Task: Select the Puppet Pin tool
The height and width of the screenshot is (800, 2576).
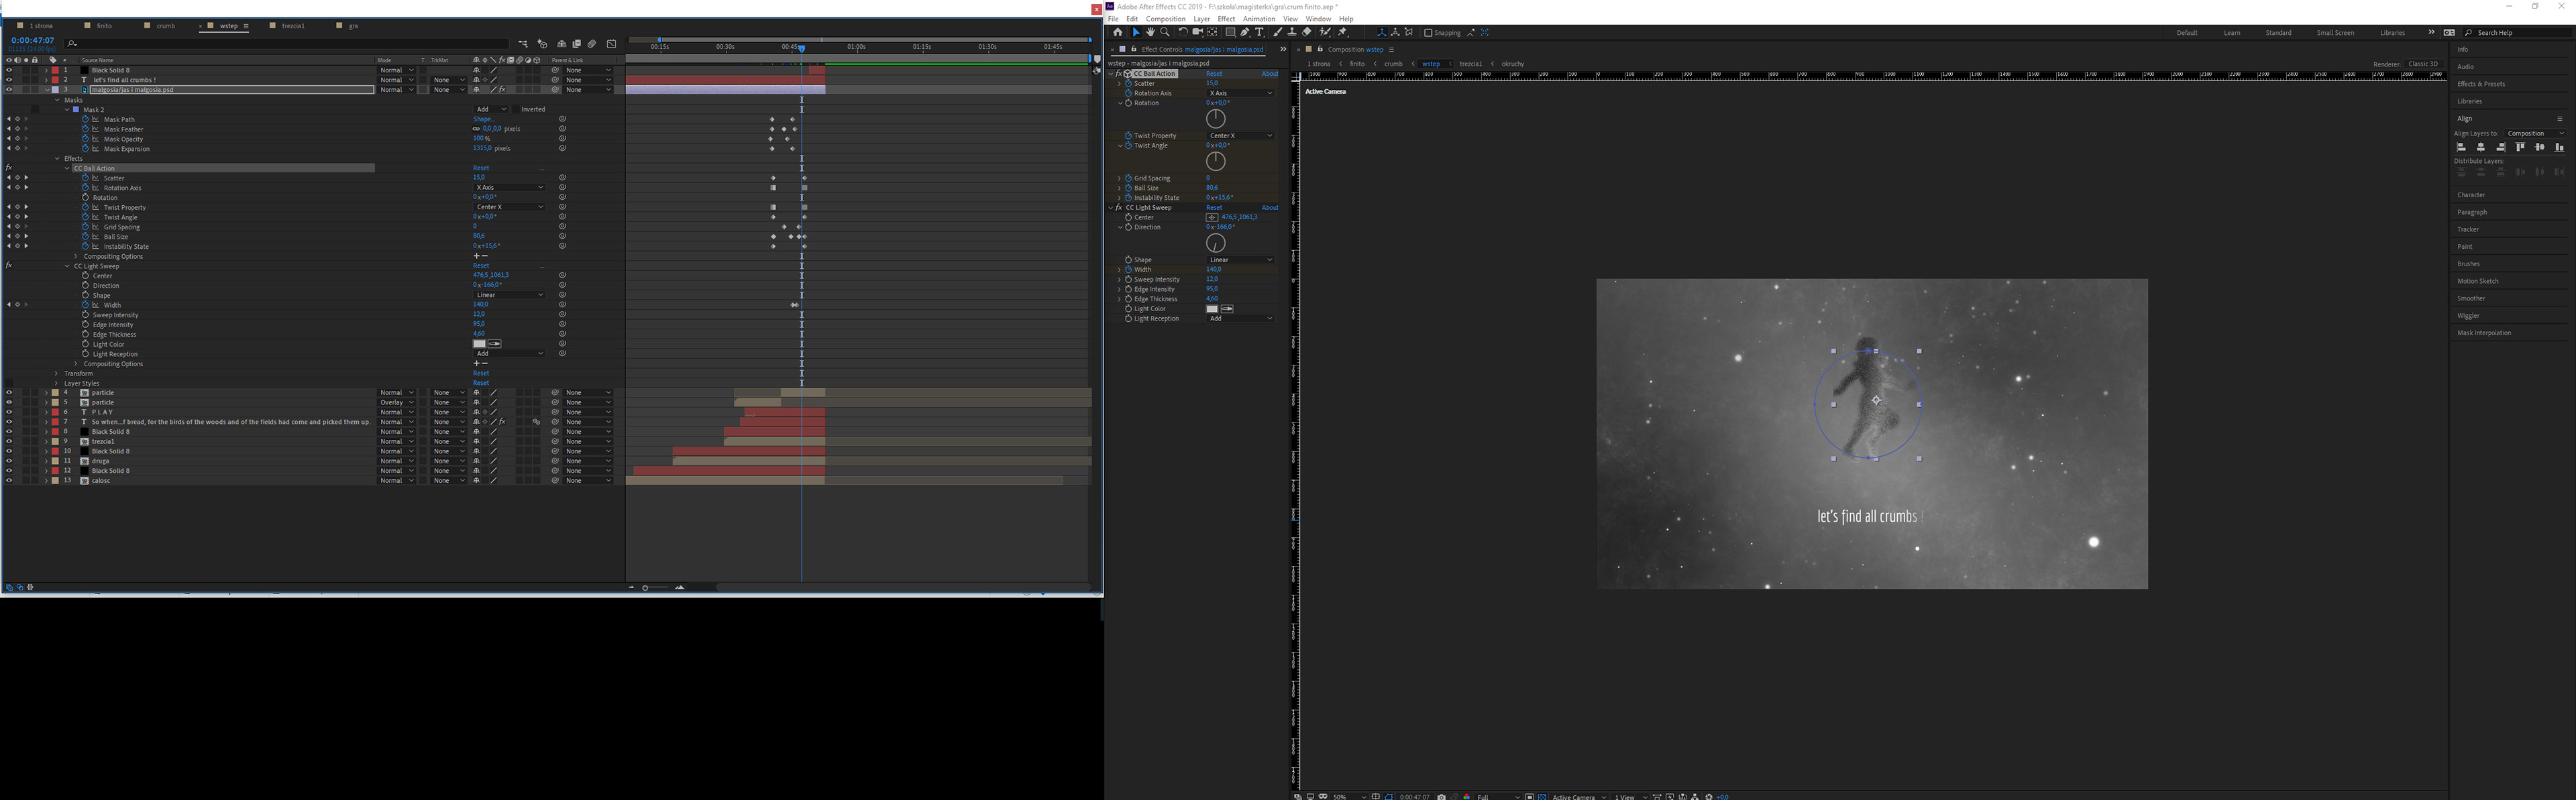Action: pyautogui.click(x=1342, y=32)
